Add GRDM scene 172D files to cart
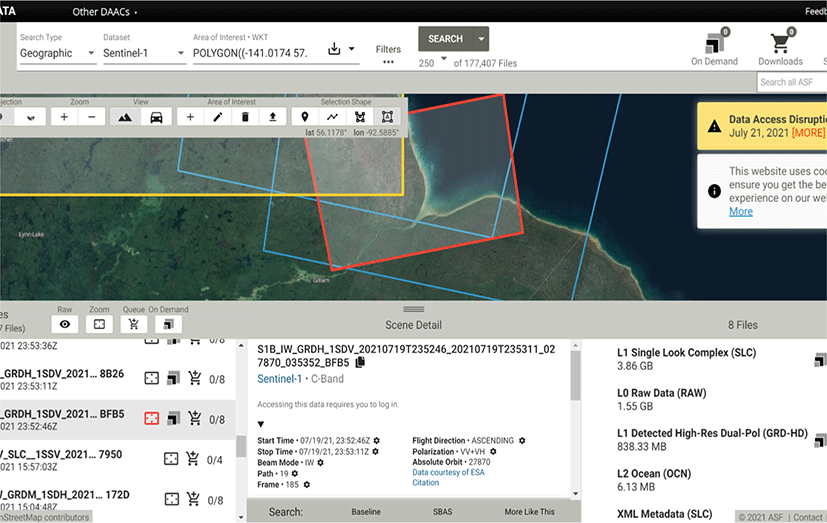827x523 pixels. pyautogui.click(x=194, y=498)
